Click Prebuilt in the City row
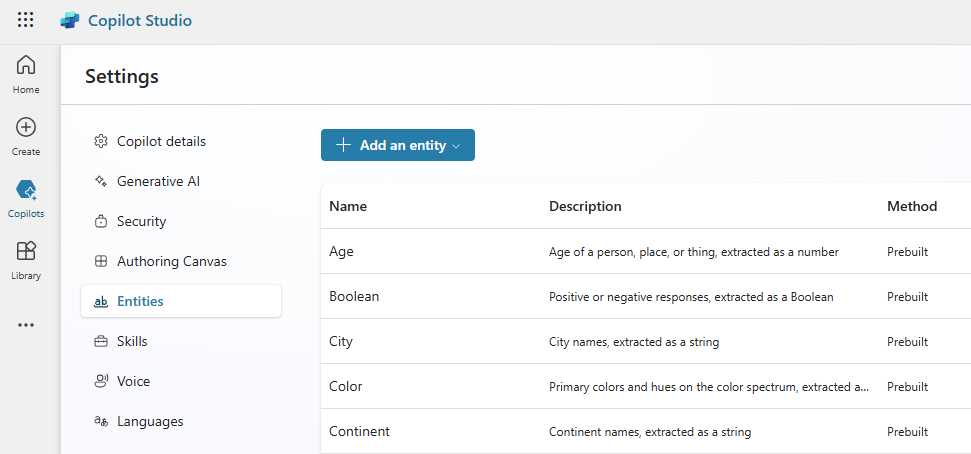Image resolution: width=971 pixels, height=454 pixels. click(907, 342)
